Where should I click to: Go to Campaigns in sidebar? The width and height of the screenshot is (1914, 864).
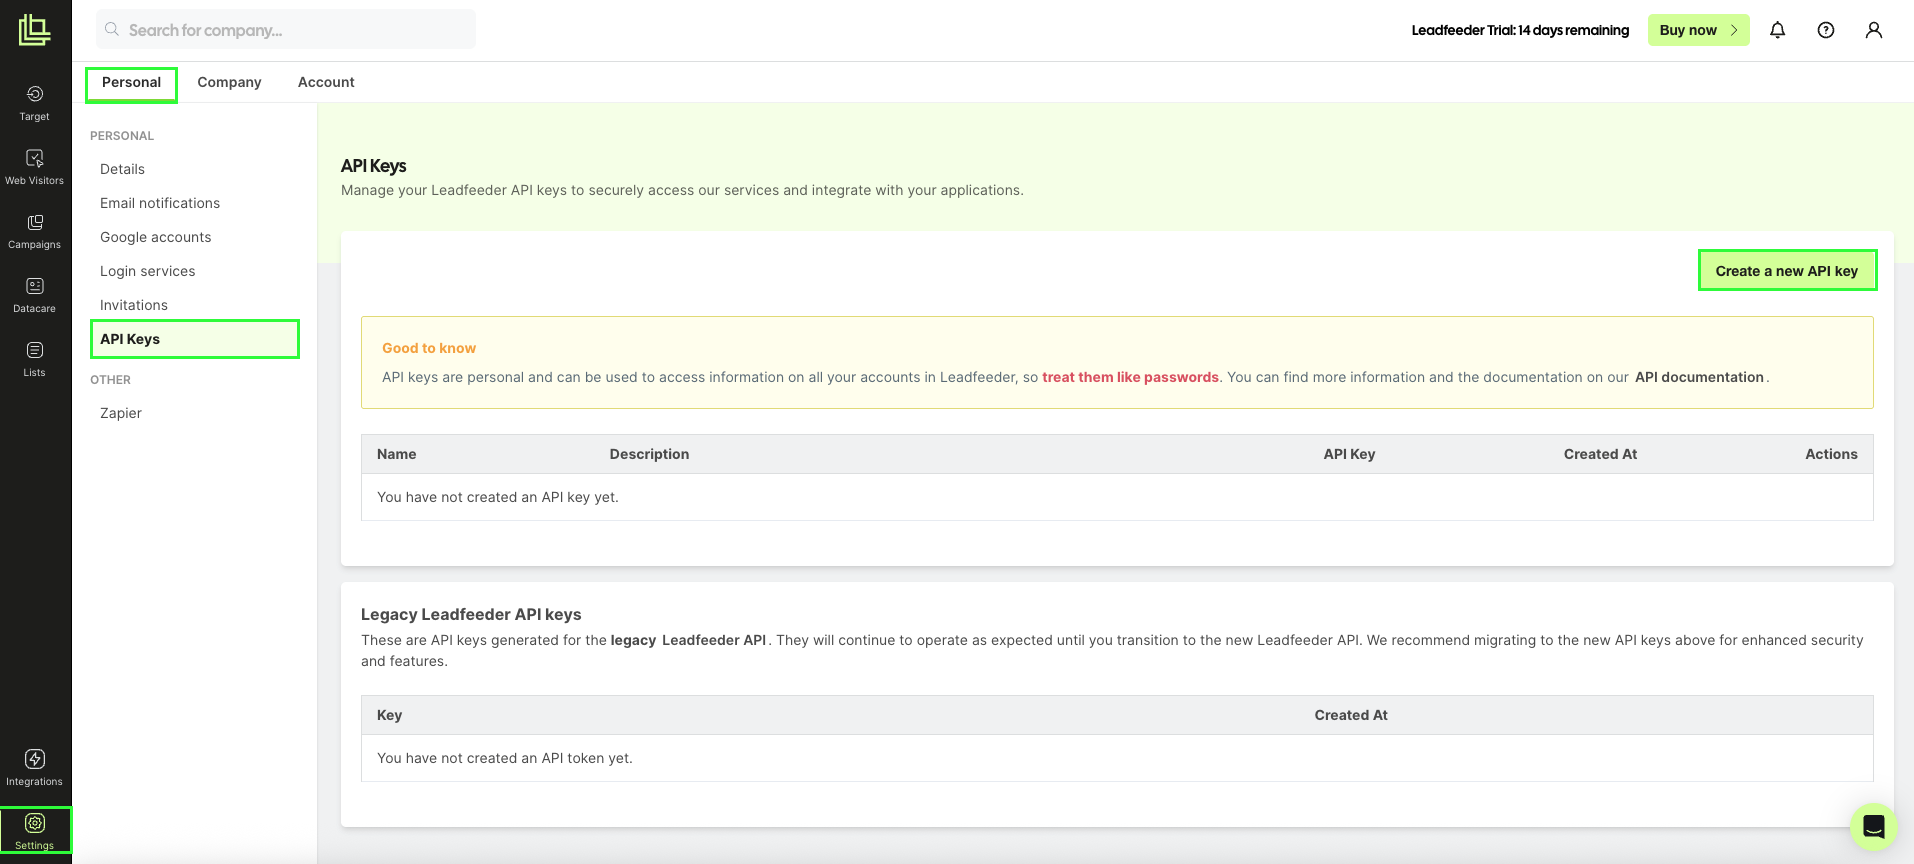[35, 231]
